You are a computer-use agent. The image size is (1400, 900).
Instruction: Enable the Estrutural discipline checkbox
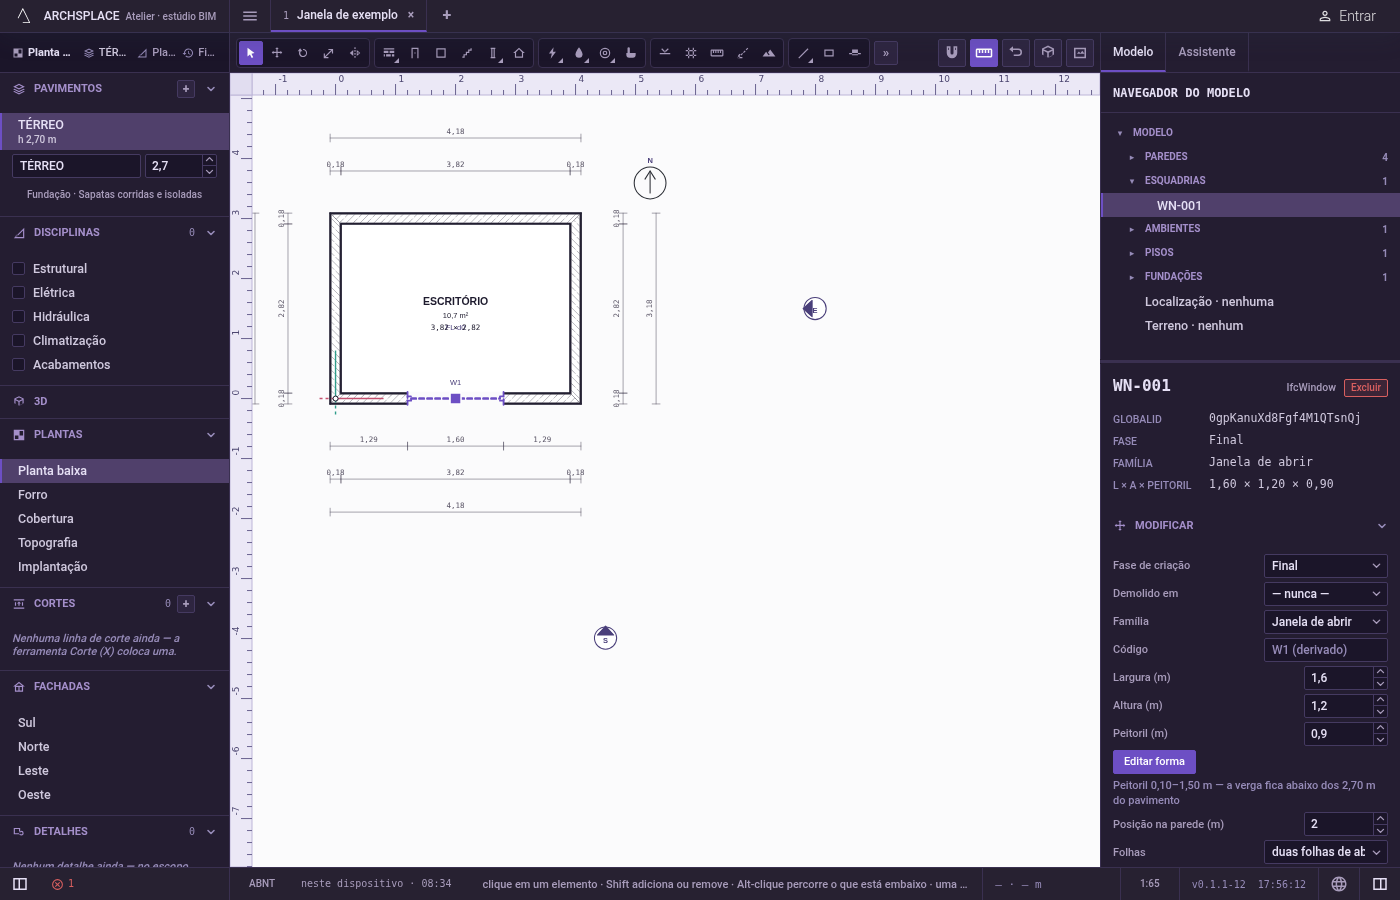(x=18, y=269)
